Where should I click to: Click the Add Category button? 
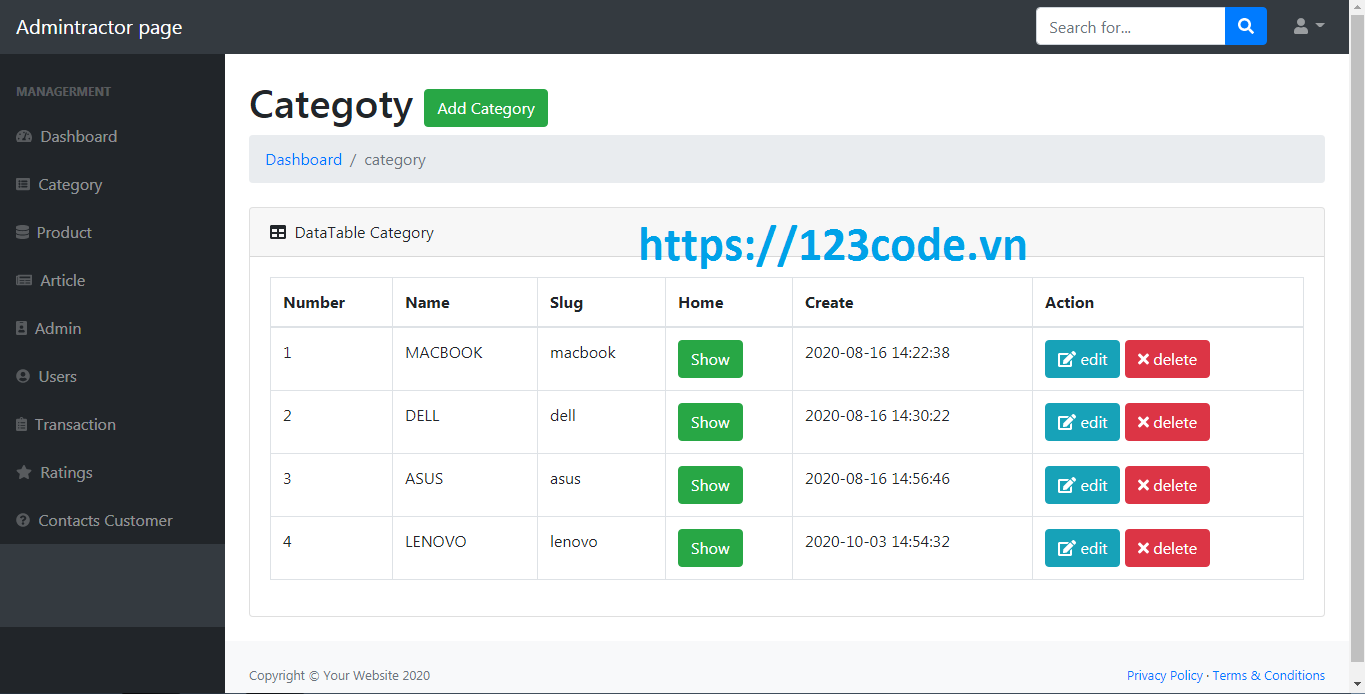(x=485, y=107)
